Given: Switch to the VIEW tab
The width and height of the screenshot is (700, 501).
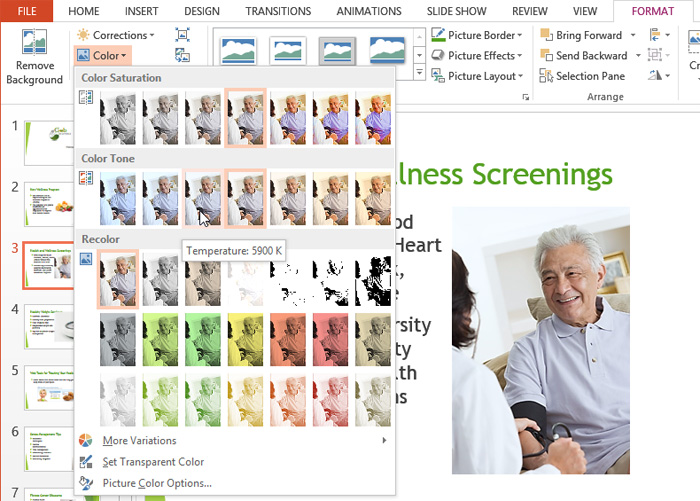Looking at the screenshot, I should click(585, 11).
